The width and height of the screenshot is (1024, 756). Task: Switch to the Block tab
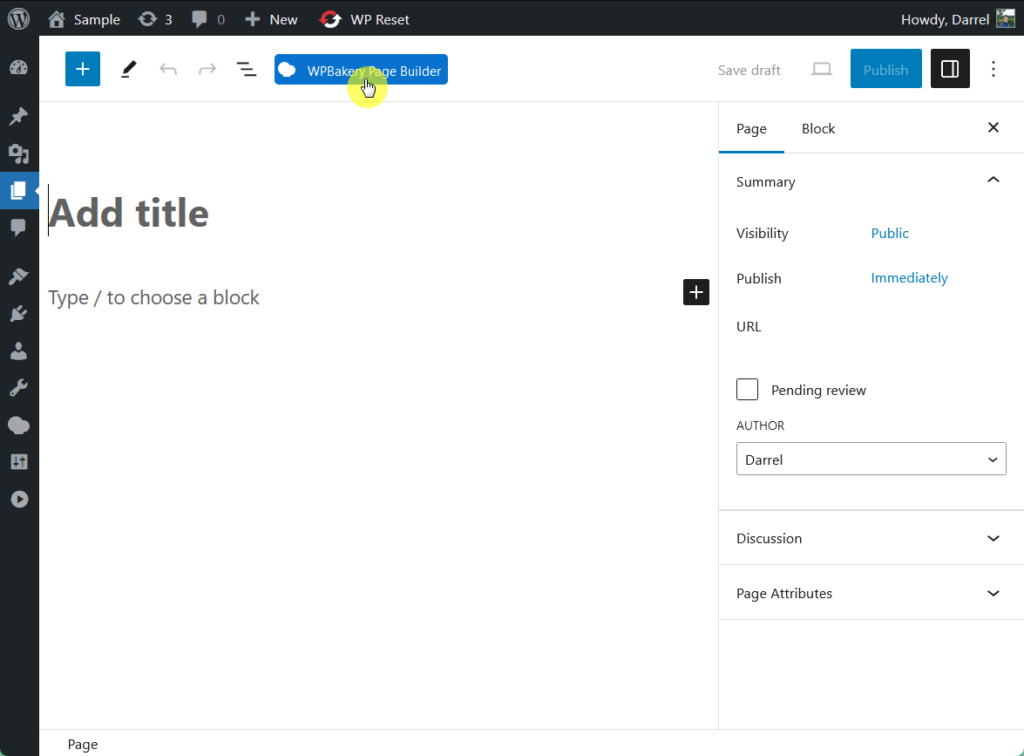pyautogui.click(x=818, y=129)
